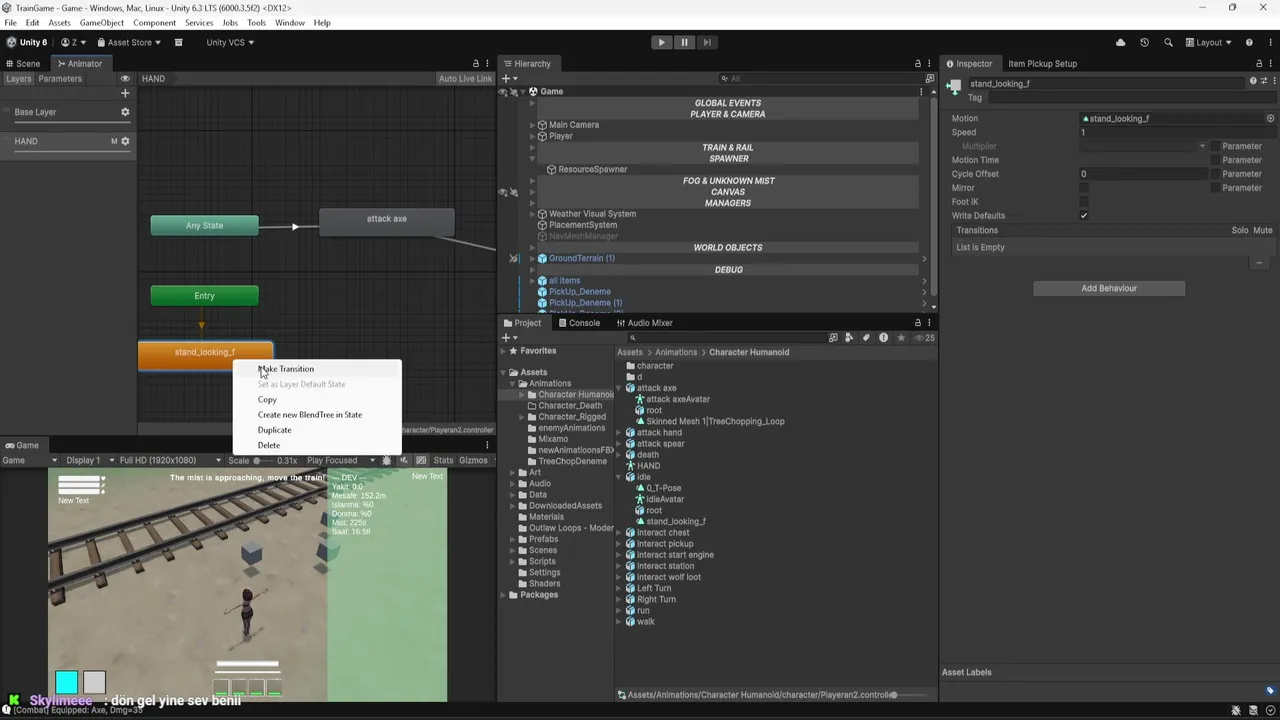The width and height of the screenshot is (1280, 720).
Task: Open the Inspector component help icon
Action: tap(1253, 81)
